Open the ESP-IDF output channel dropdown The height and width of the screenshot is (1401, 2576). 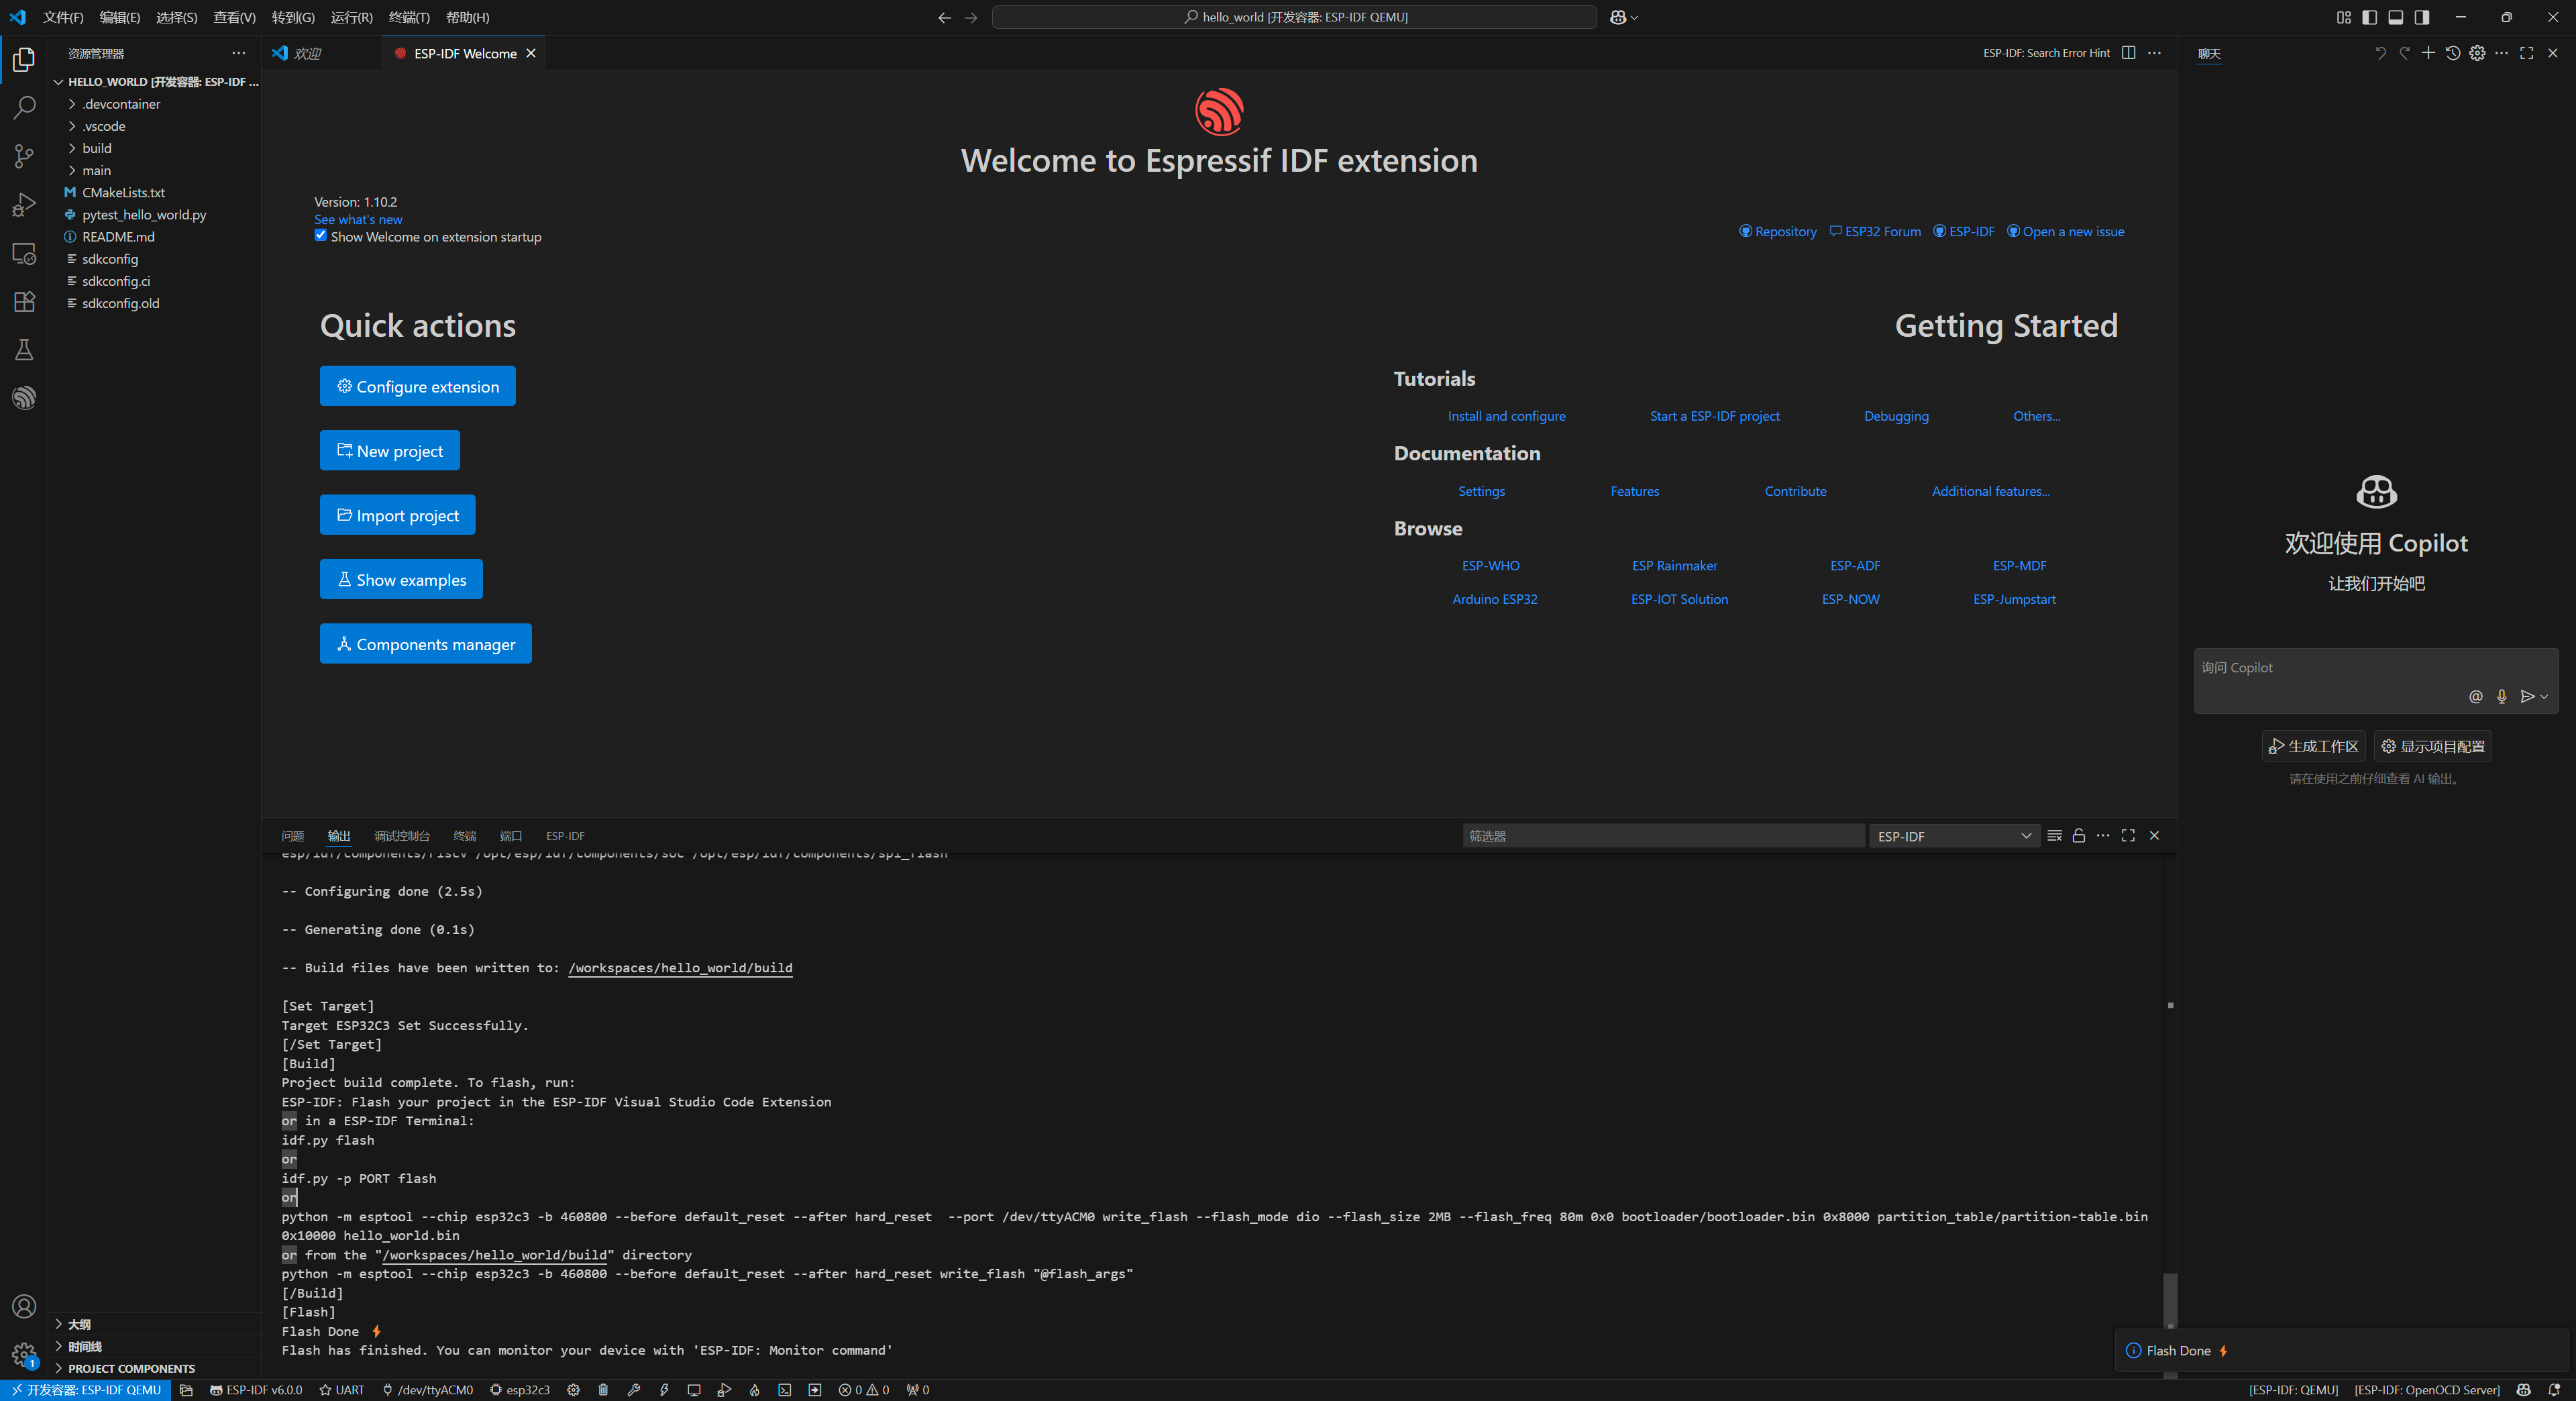point(1953,836)
